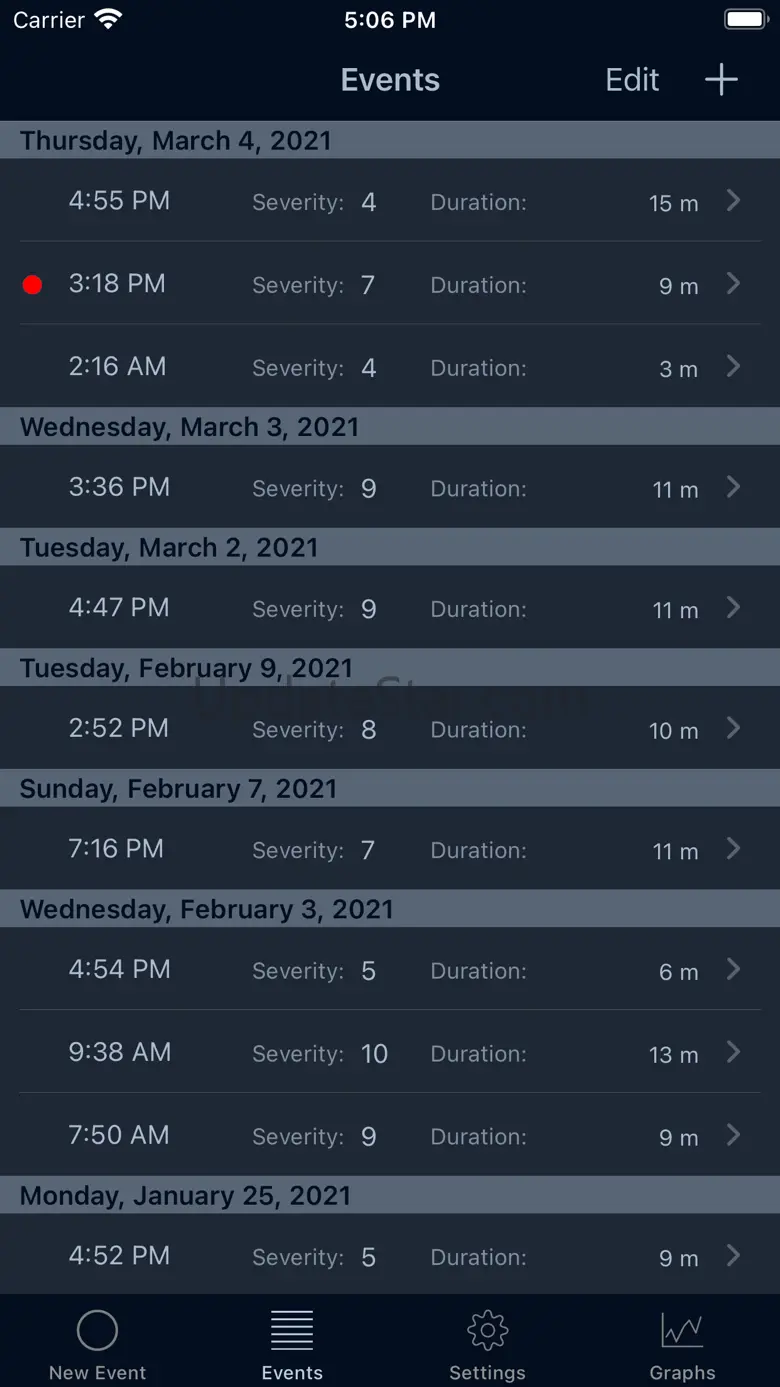Tap the plus icon to add event
The image size is (780, 1387).
pyautogui.click(x=720, y=80)
